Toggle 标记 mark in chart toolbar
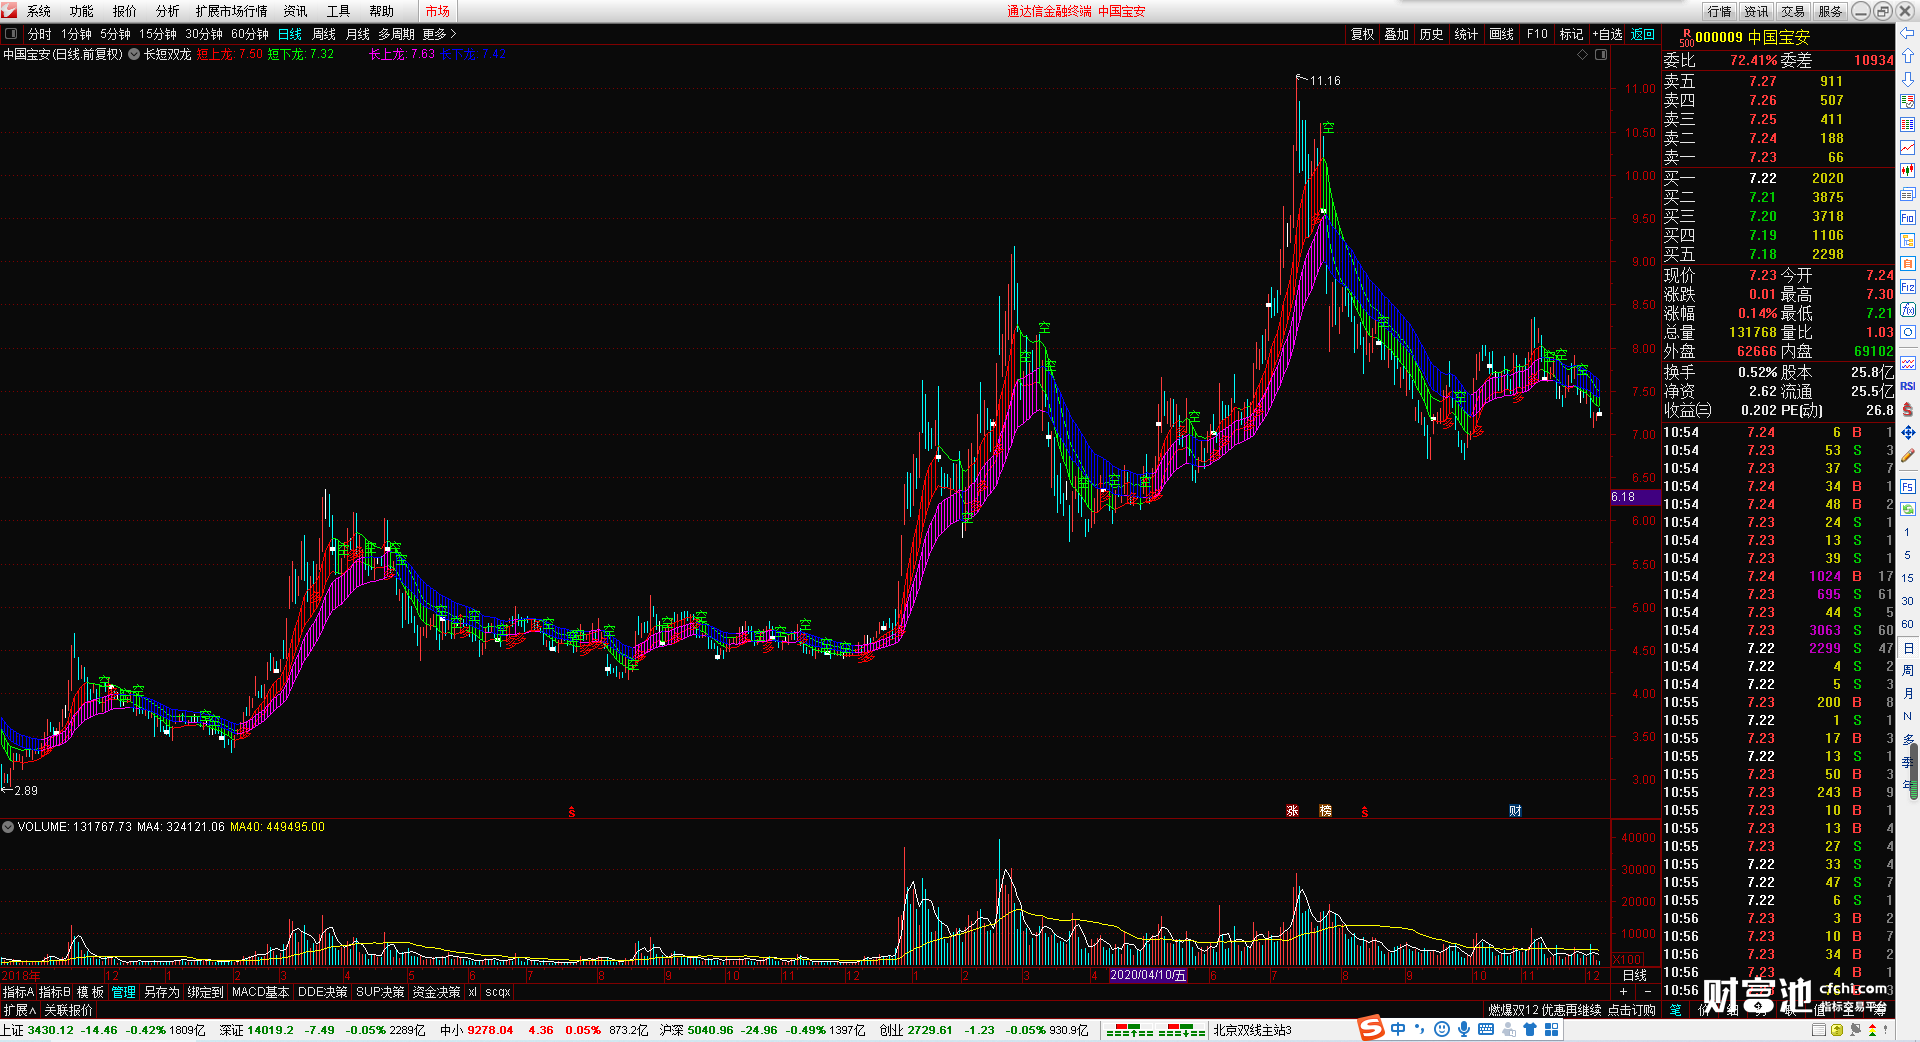 point(1571,34)
